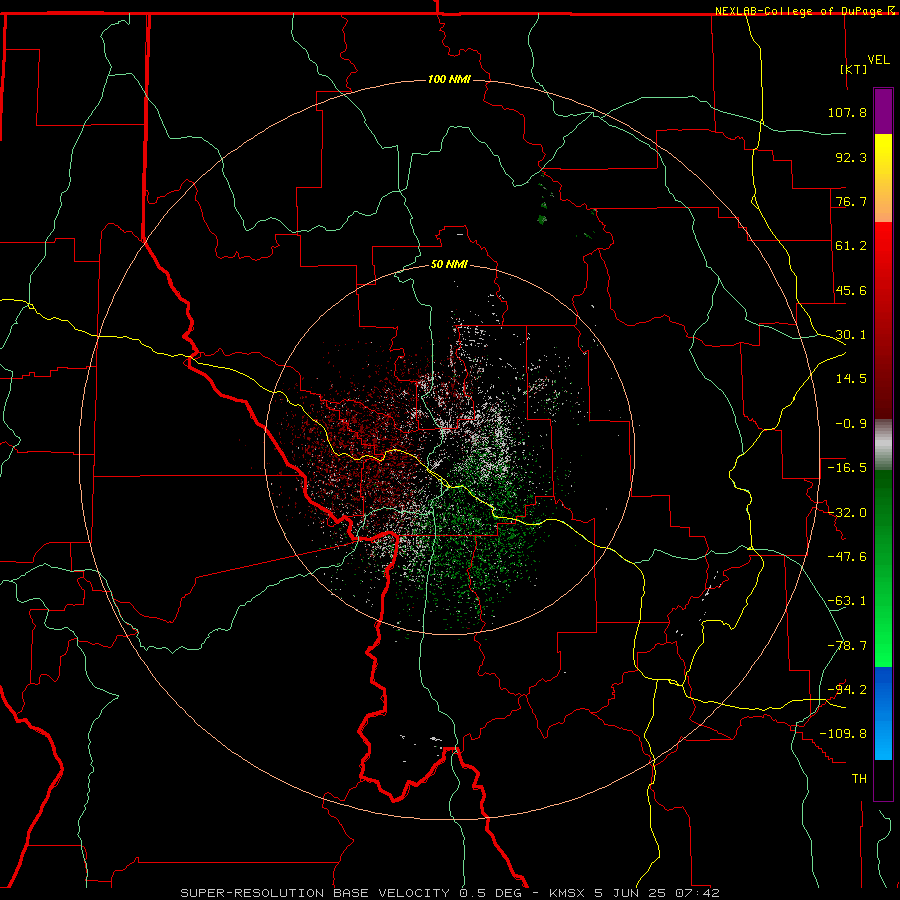This screenshot has width=900, height=900.
Task: Click the -63.1 legend value
Action: pos(847,601)
